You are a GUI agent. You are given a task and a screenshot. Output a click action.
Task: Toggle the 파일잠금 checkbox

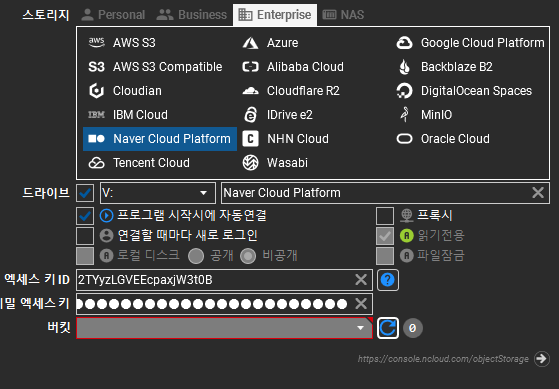[x=385, y=256]
